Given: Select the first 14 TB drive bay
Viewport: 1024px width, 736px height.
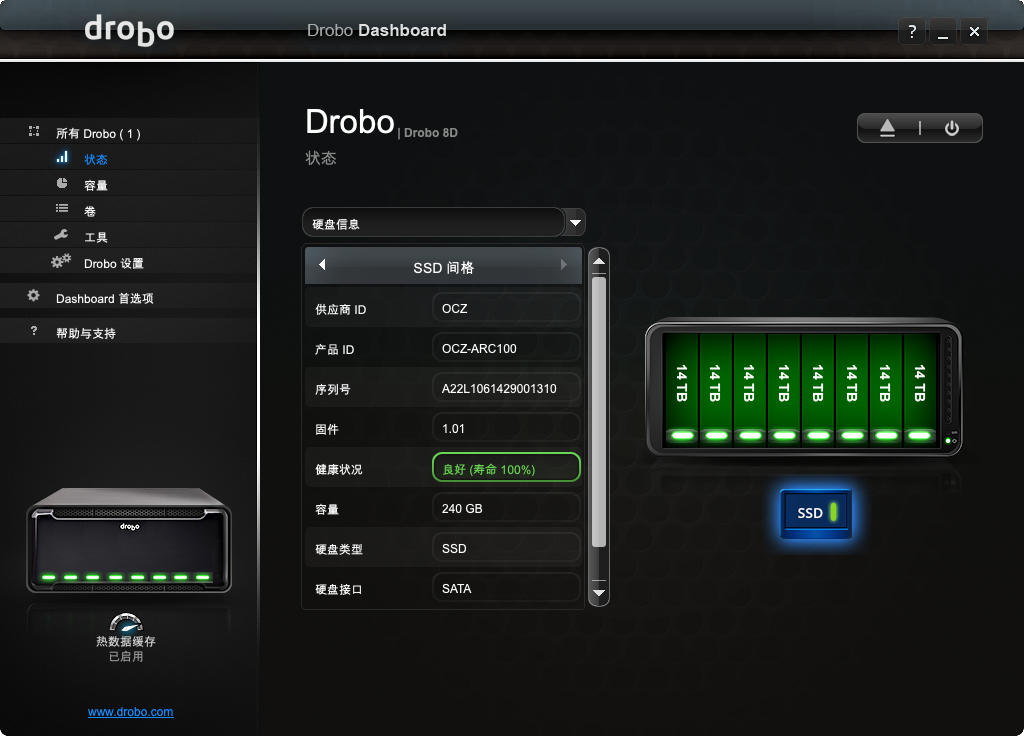Looking at the screenshot, I should click(682, 390).
